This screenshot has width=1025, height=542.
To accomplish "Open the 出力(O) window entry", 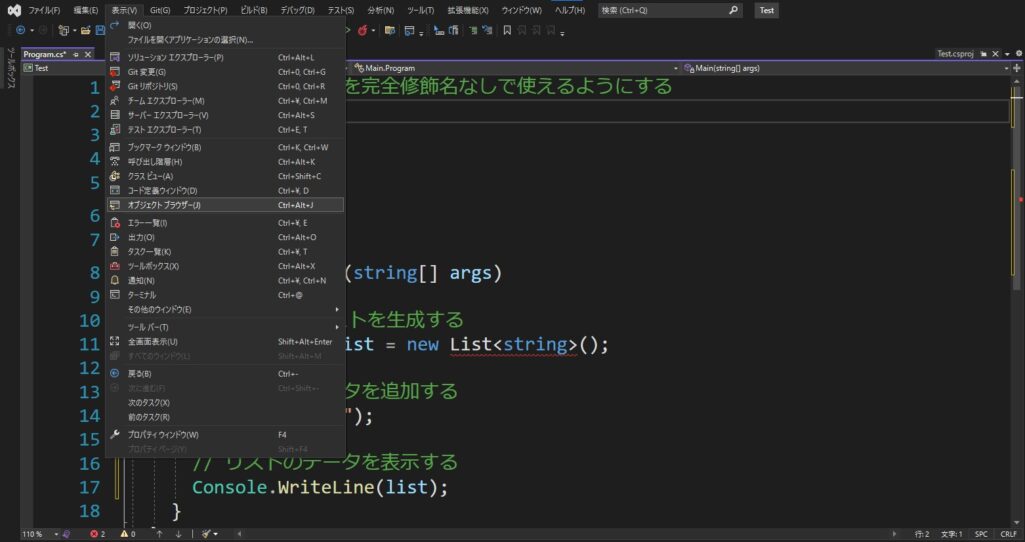I will 225,237.
